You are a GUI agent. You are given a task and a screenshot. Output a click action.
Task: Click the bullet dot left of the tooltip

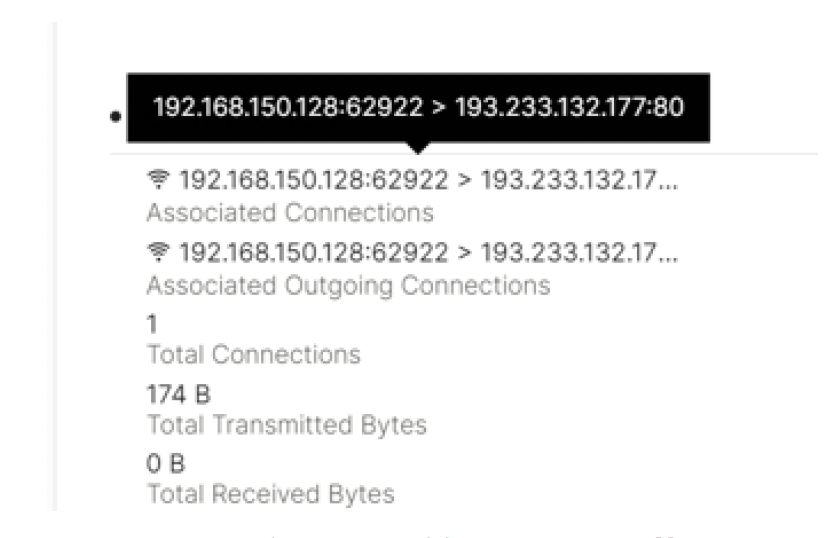pyautogui.click(x=117, y=116)
